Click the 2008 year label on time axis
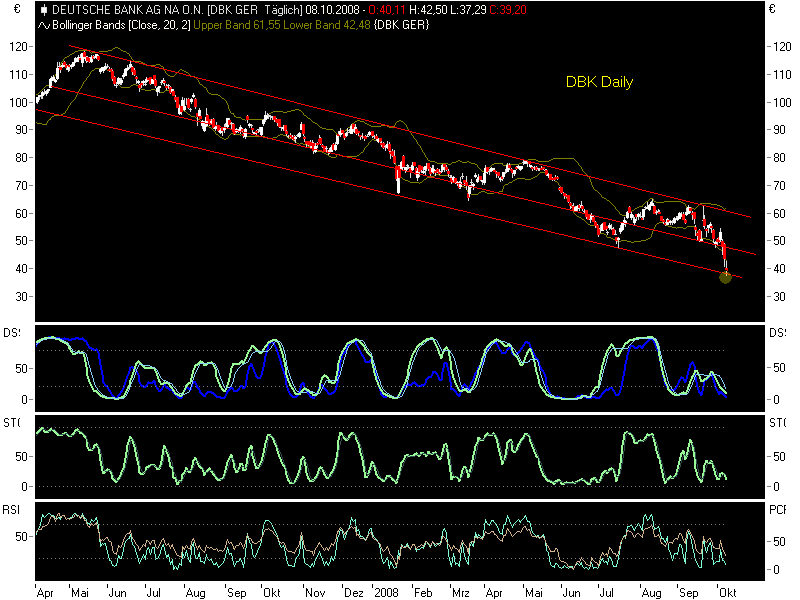The width and height of the screenshot is (800, 600). (x=386, y=593)
